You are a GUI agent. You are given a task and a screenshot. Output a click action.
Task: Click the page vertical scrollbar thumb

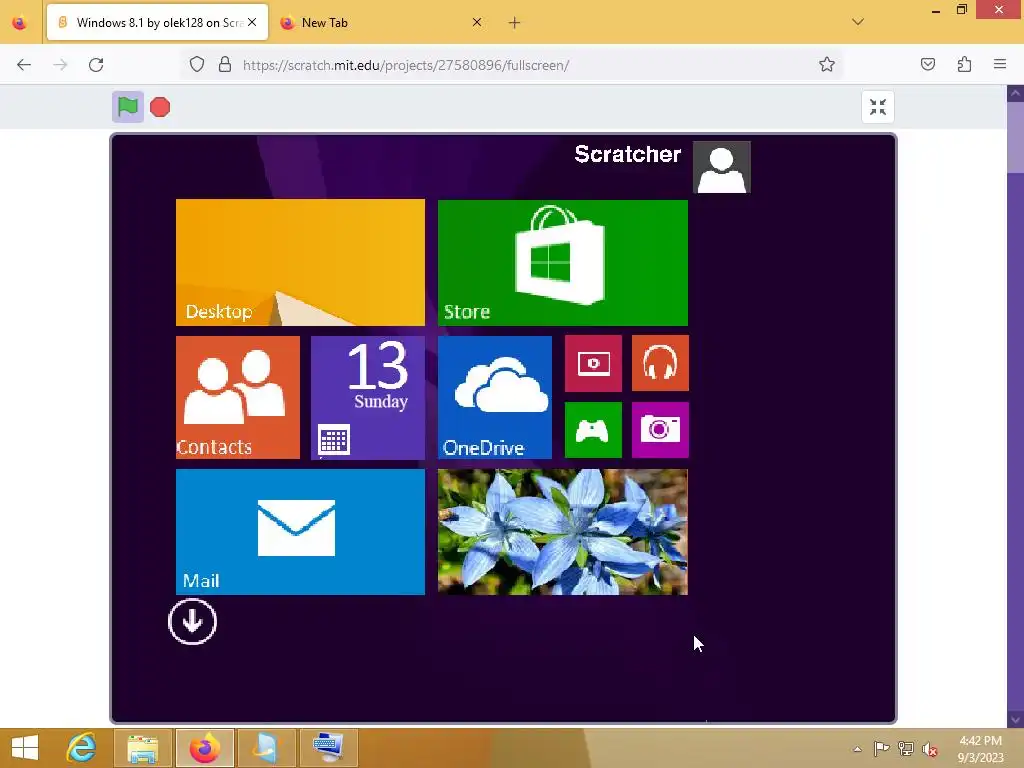pos(1016,137)
